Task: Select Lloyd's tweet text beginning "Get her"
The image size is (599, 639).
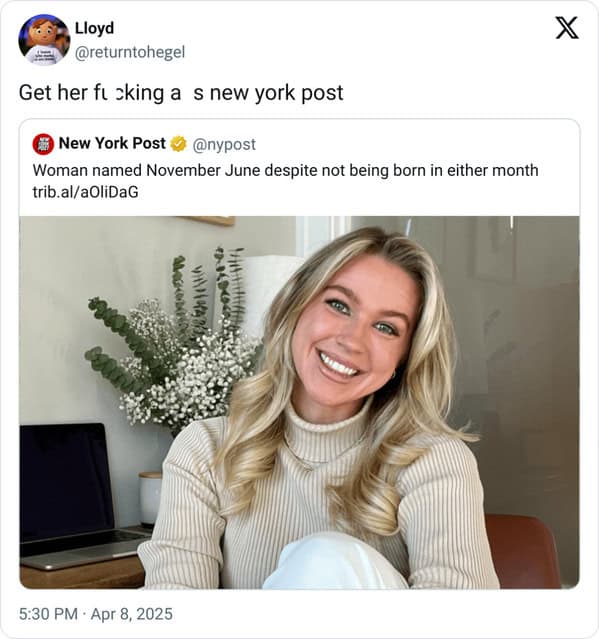Action: (181, 93)
